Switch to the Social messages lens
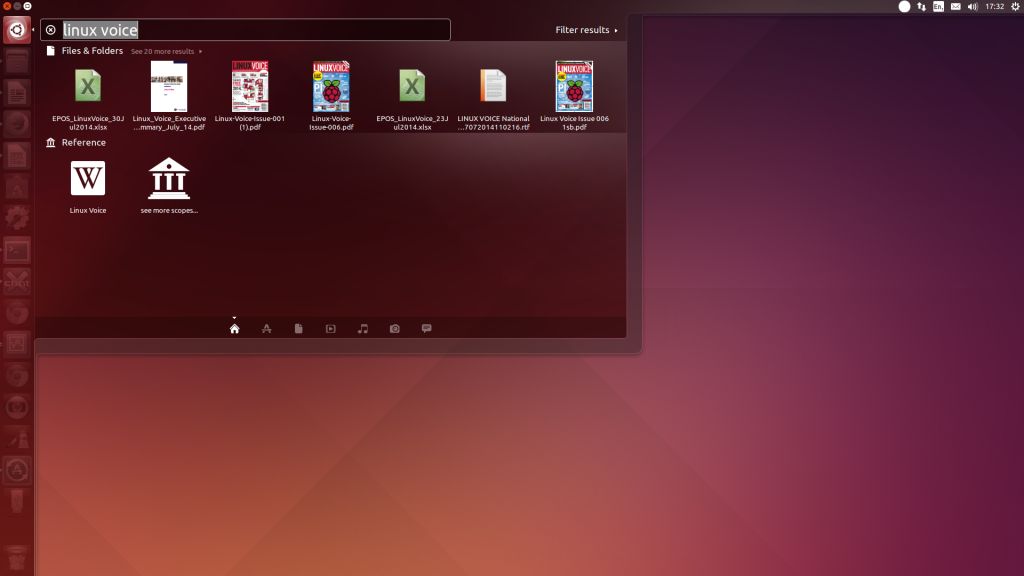The width and height of the screenshot is (1024, 576). pos(426,328)
